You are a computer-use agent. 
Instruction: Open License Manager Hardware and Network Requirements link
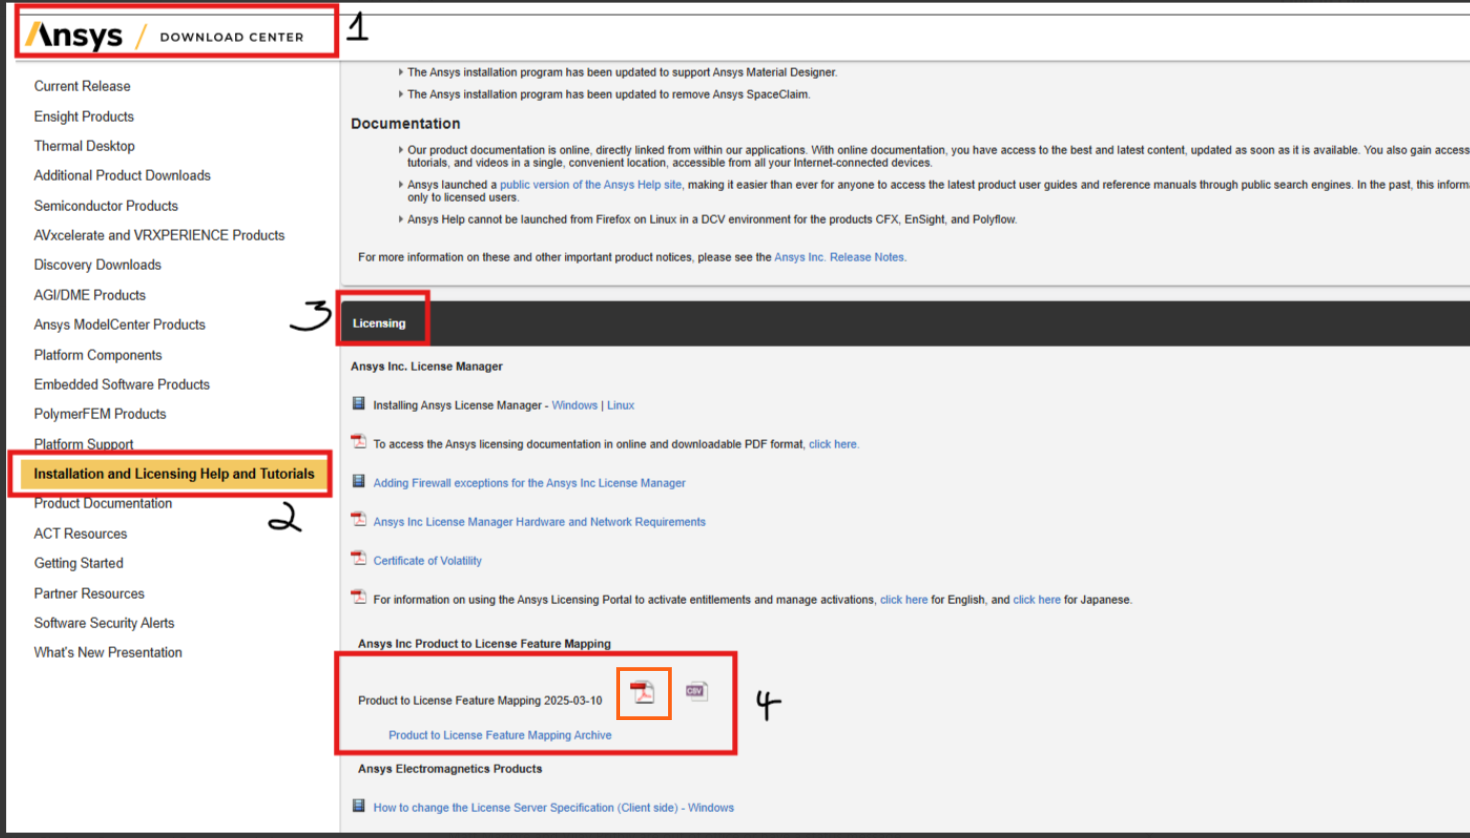[539, 522]
